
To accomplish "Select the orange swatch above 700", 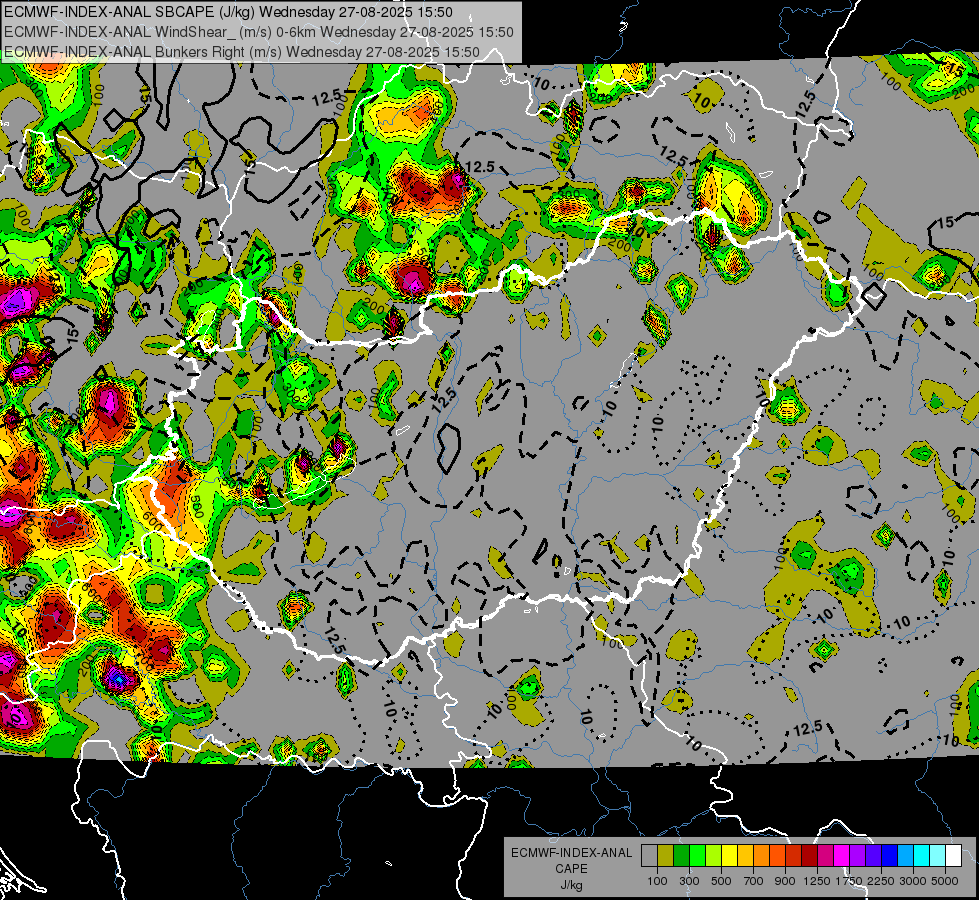I will tap(761, 855).
